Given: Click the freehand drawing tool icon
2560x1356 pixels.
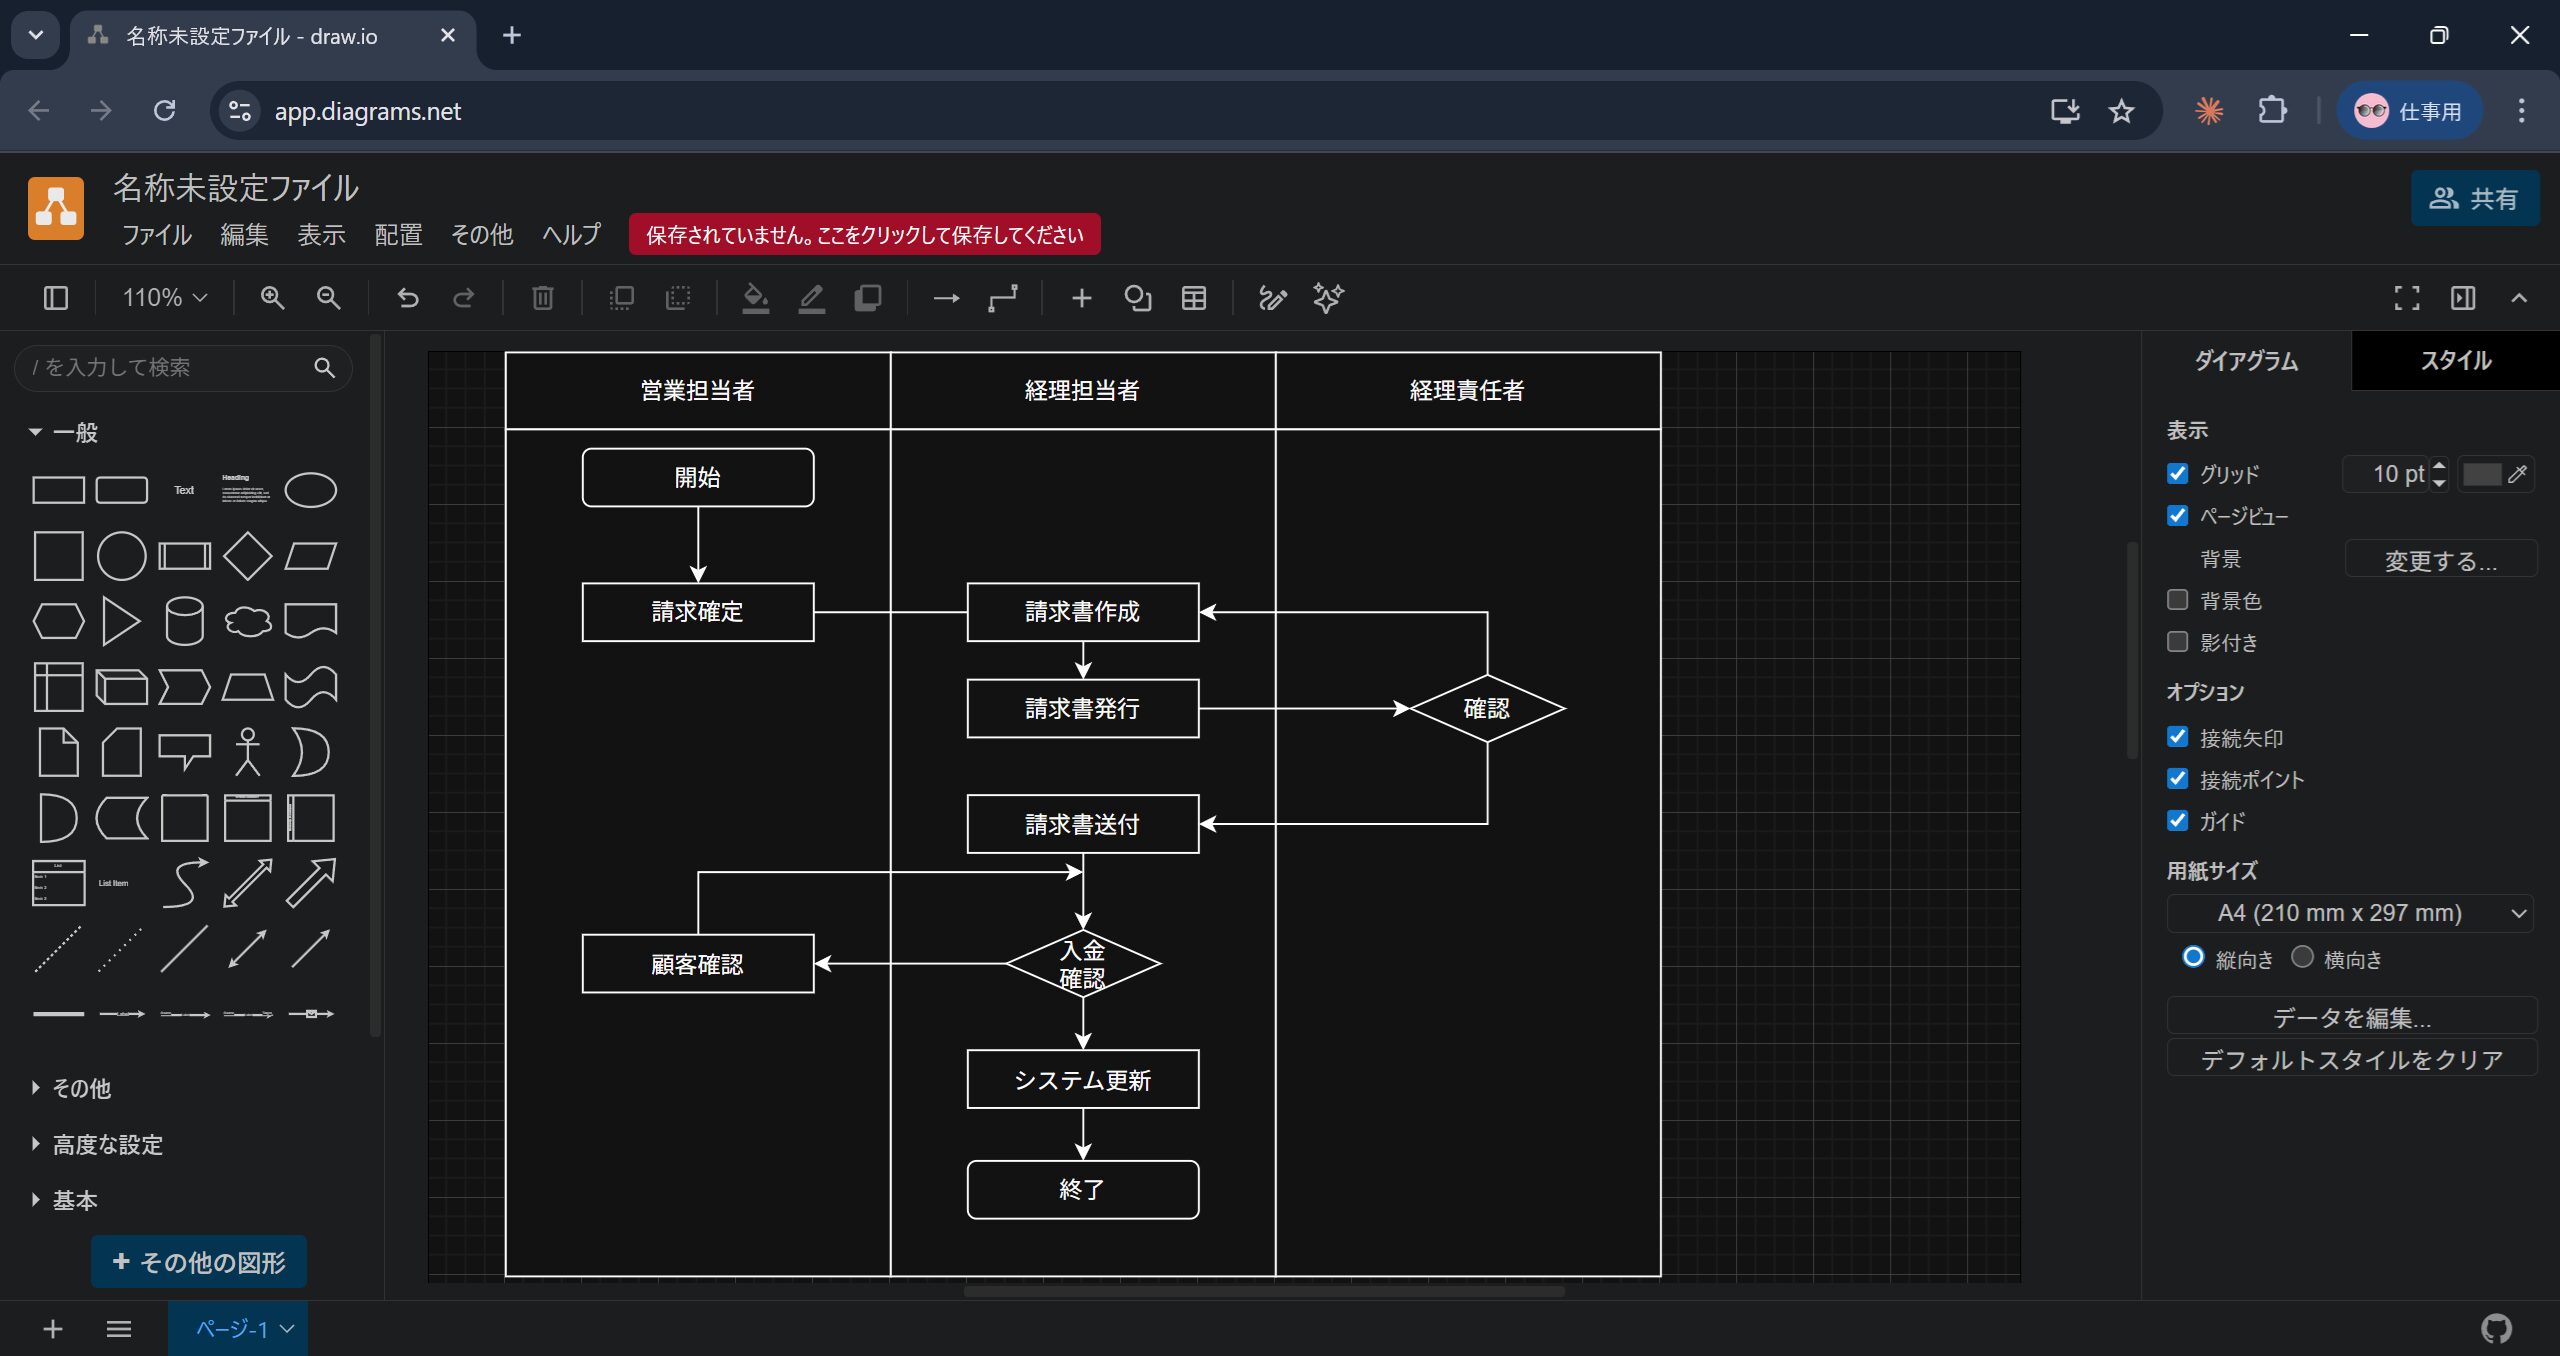Looking at the screenshot, I should (x=1272, y=298).
